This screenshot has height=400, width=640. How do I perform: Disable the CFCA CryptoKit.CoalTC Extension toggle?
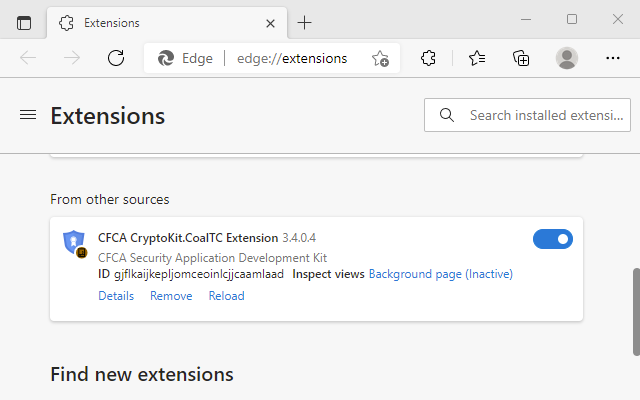point(553,238)
